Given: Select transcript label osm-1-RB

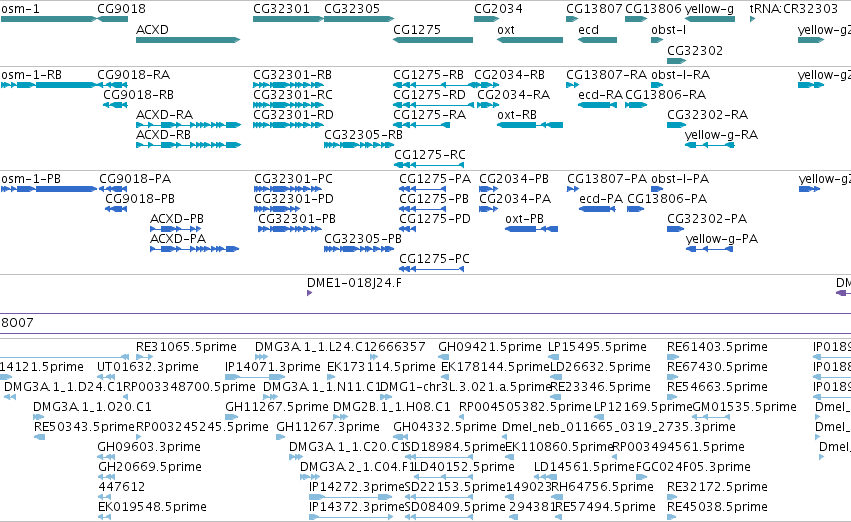Looking at the screenshot, I should (x=31, y=75).
